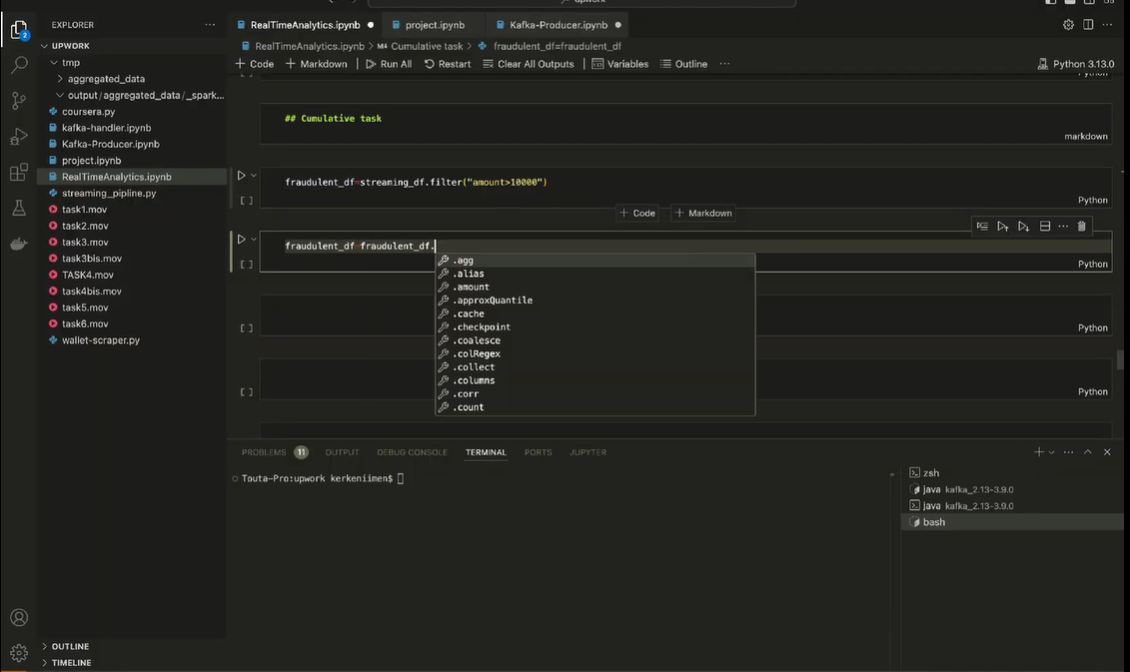Open the Search view in activity bar

point(19,66)
